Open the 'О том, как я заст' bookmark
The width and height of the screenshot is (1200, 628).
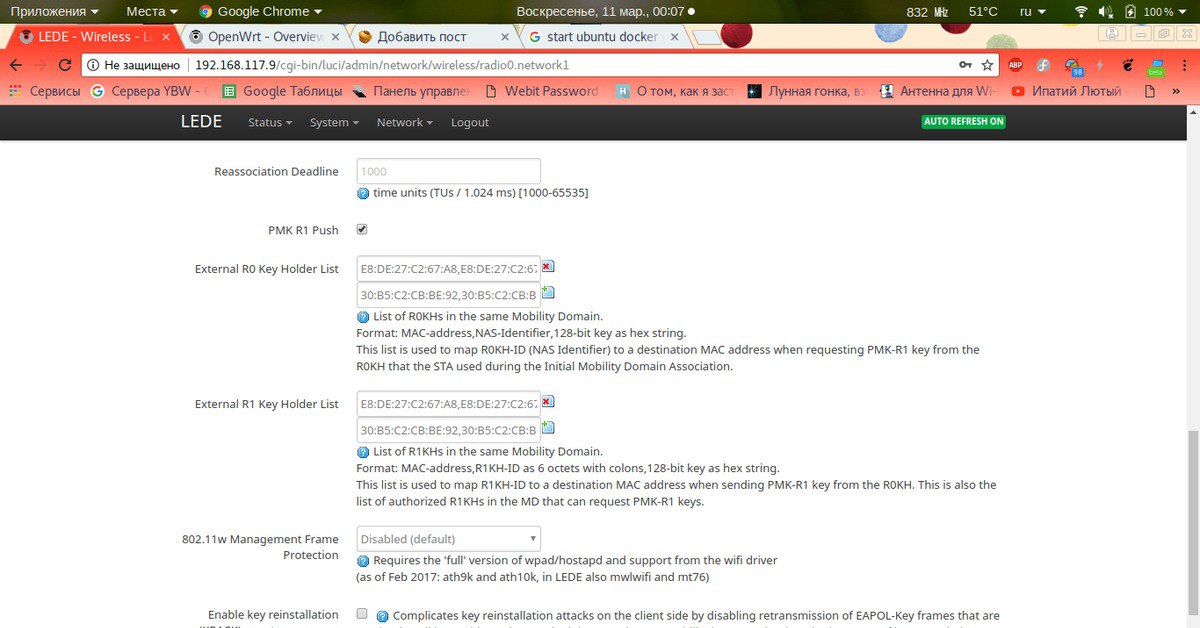pyautogui.click(x=673, y=91)
